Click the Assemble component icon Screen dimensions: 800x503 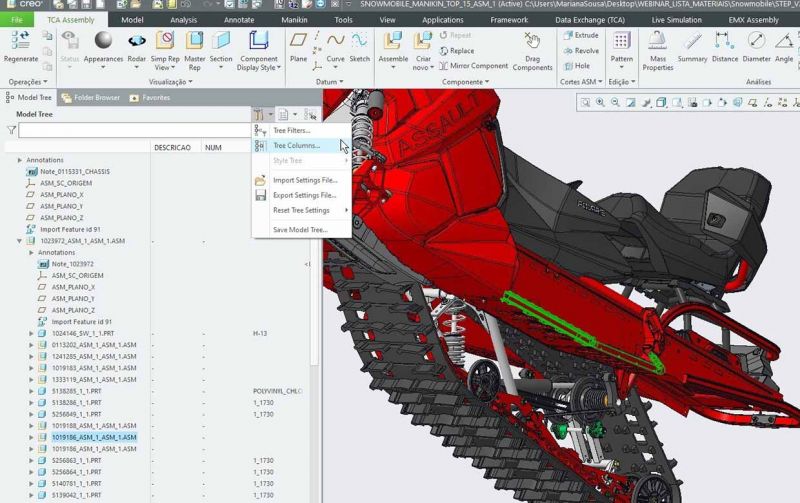[393, 41]
